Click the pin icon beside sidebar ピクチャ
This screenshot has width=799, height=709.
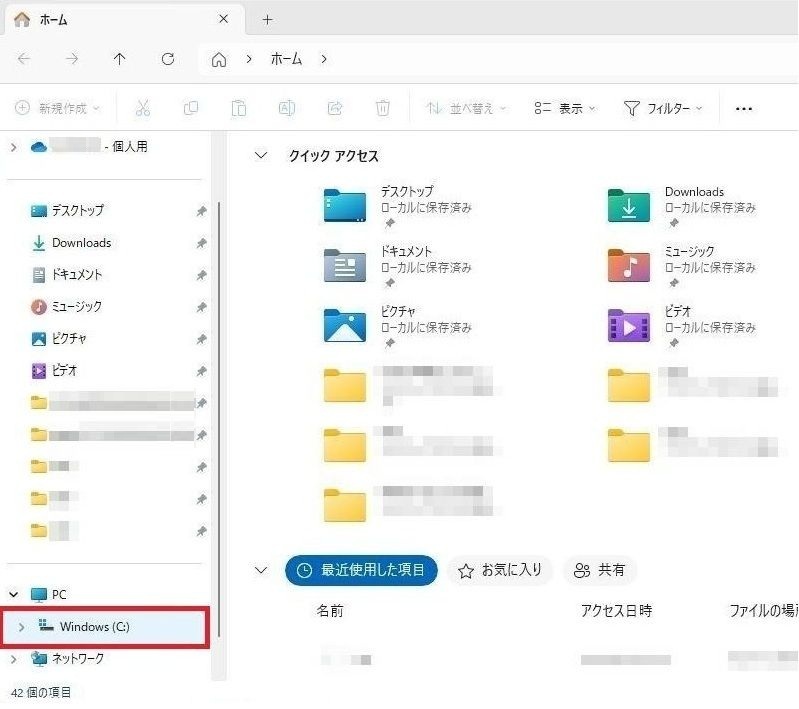click(201, 339)
